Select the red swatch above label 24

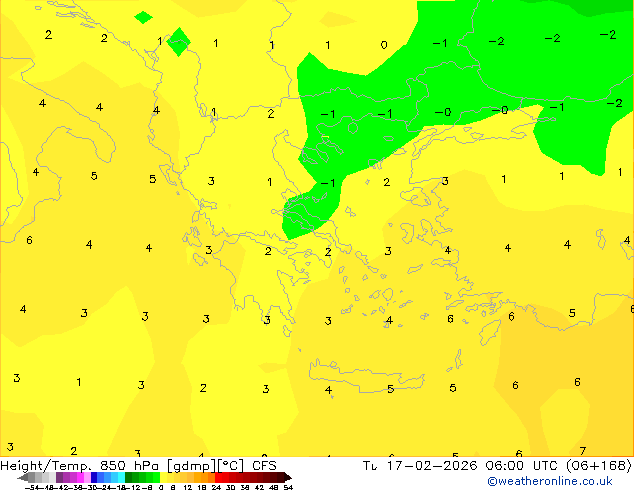pos(218,477)
